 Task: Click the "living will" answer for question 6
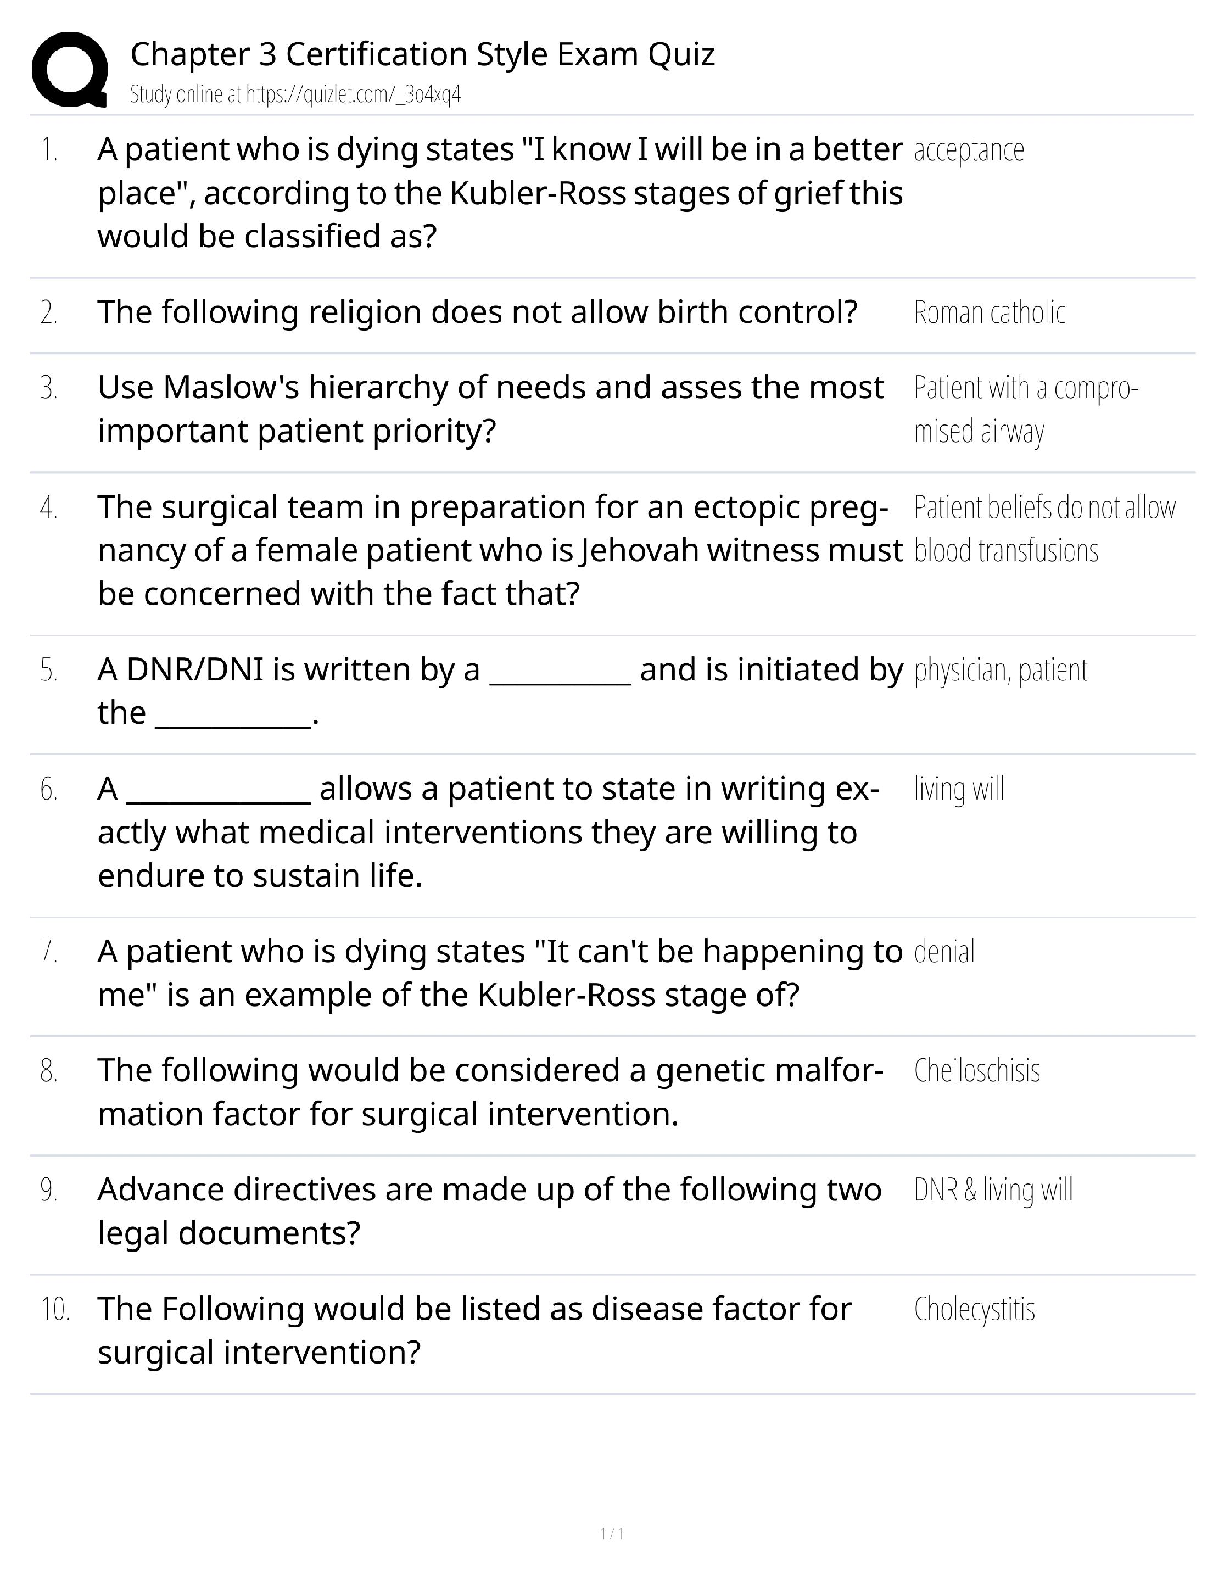tap(958, 790)
